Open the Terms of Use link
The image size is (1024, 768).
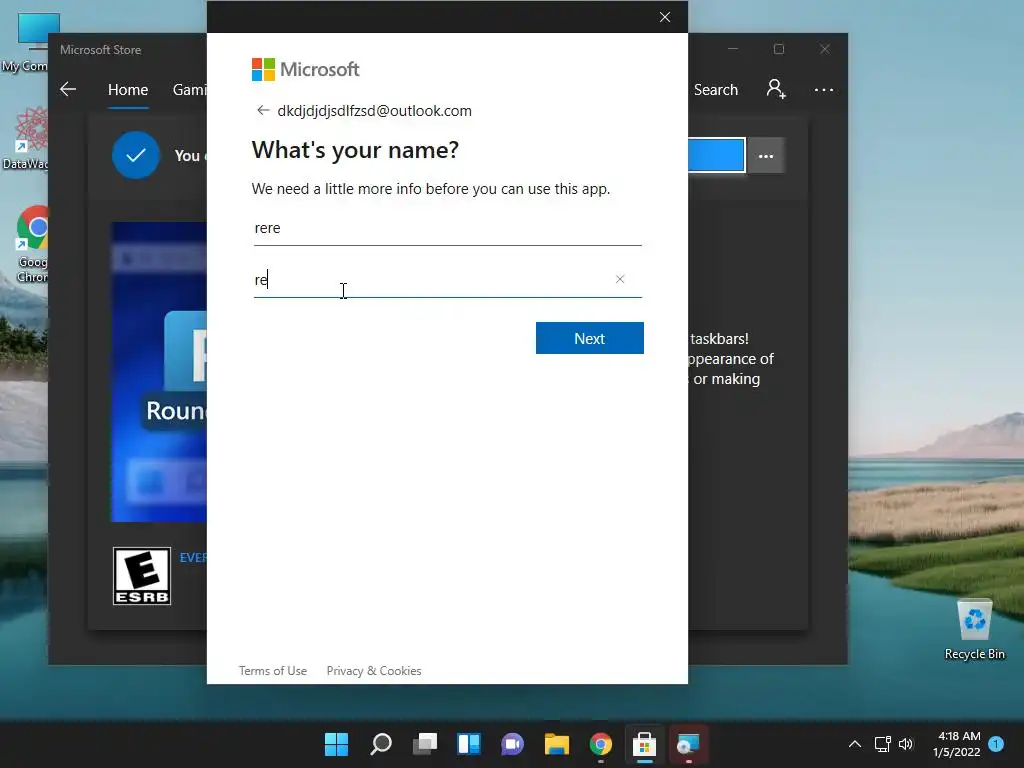[x=272, y=671]
